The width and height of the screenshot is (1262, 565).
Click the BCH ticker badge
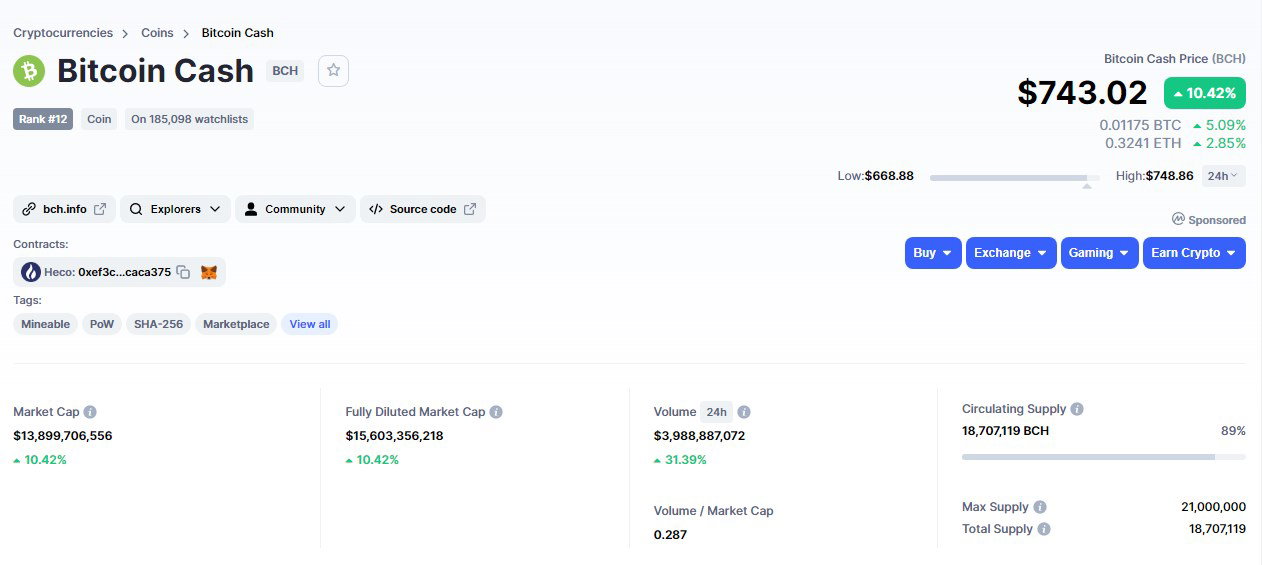click(285, 71)
